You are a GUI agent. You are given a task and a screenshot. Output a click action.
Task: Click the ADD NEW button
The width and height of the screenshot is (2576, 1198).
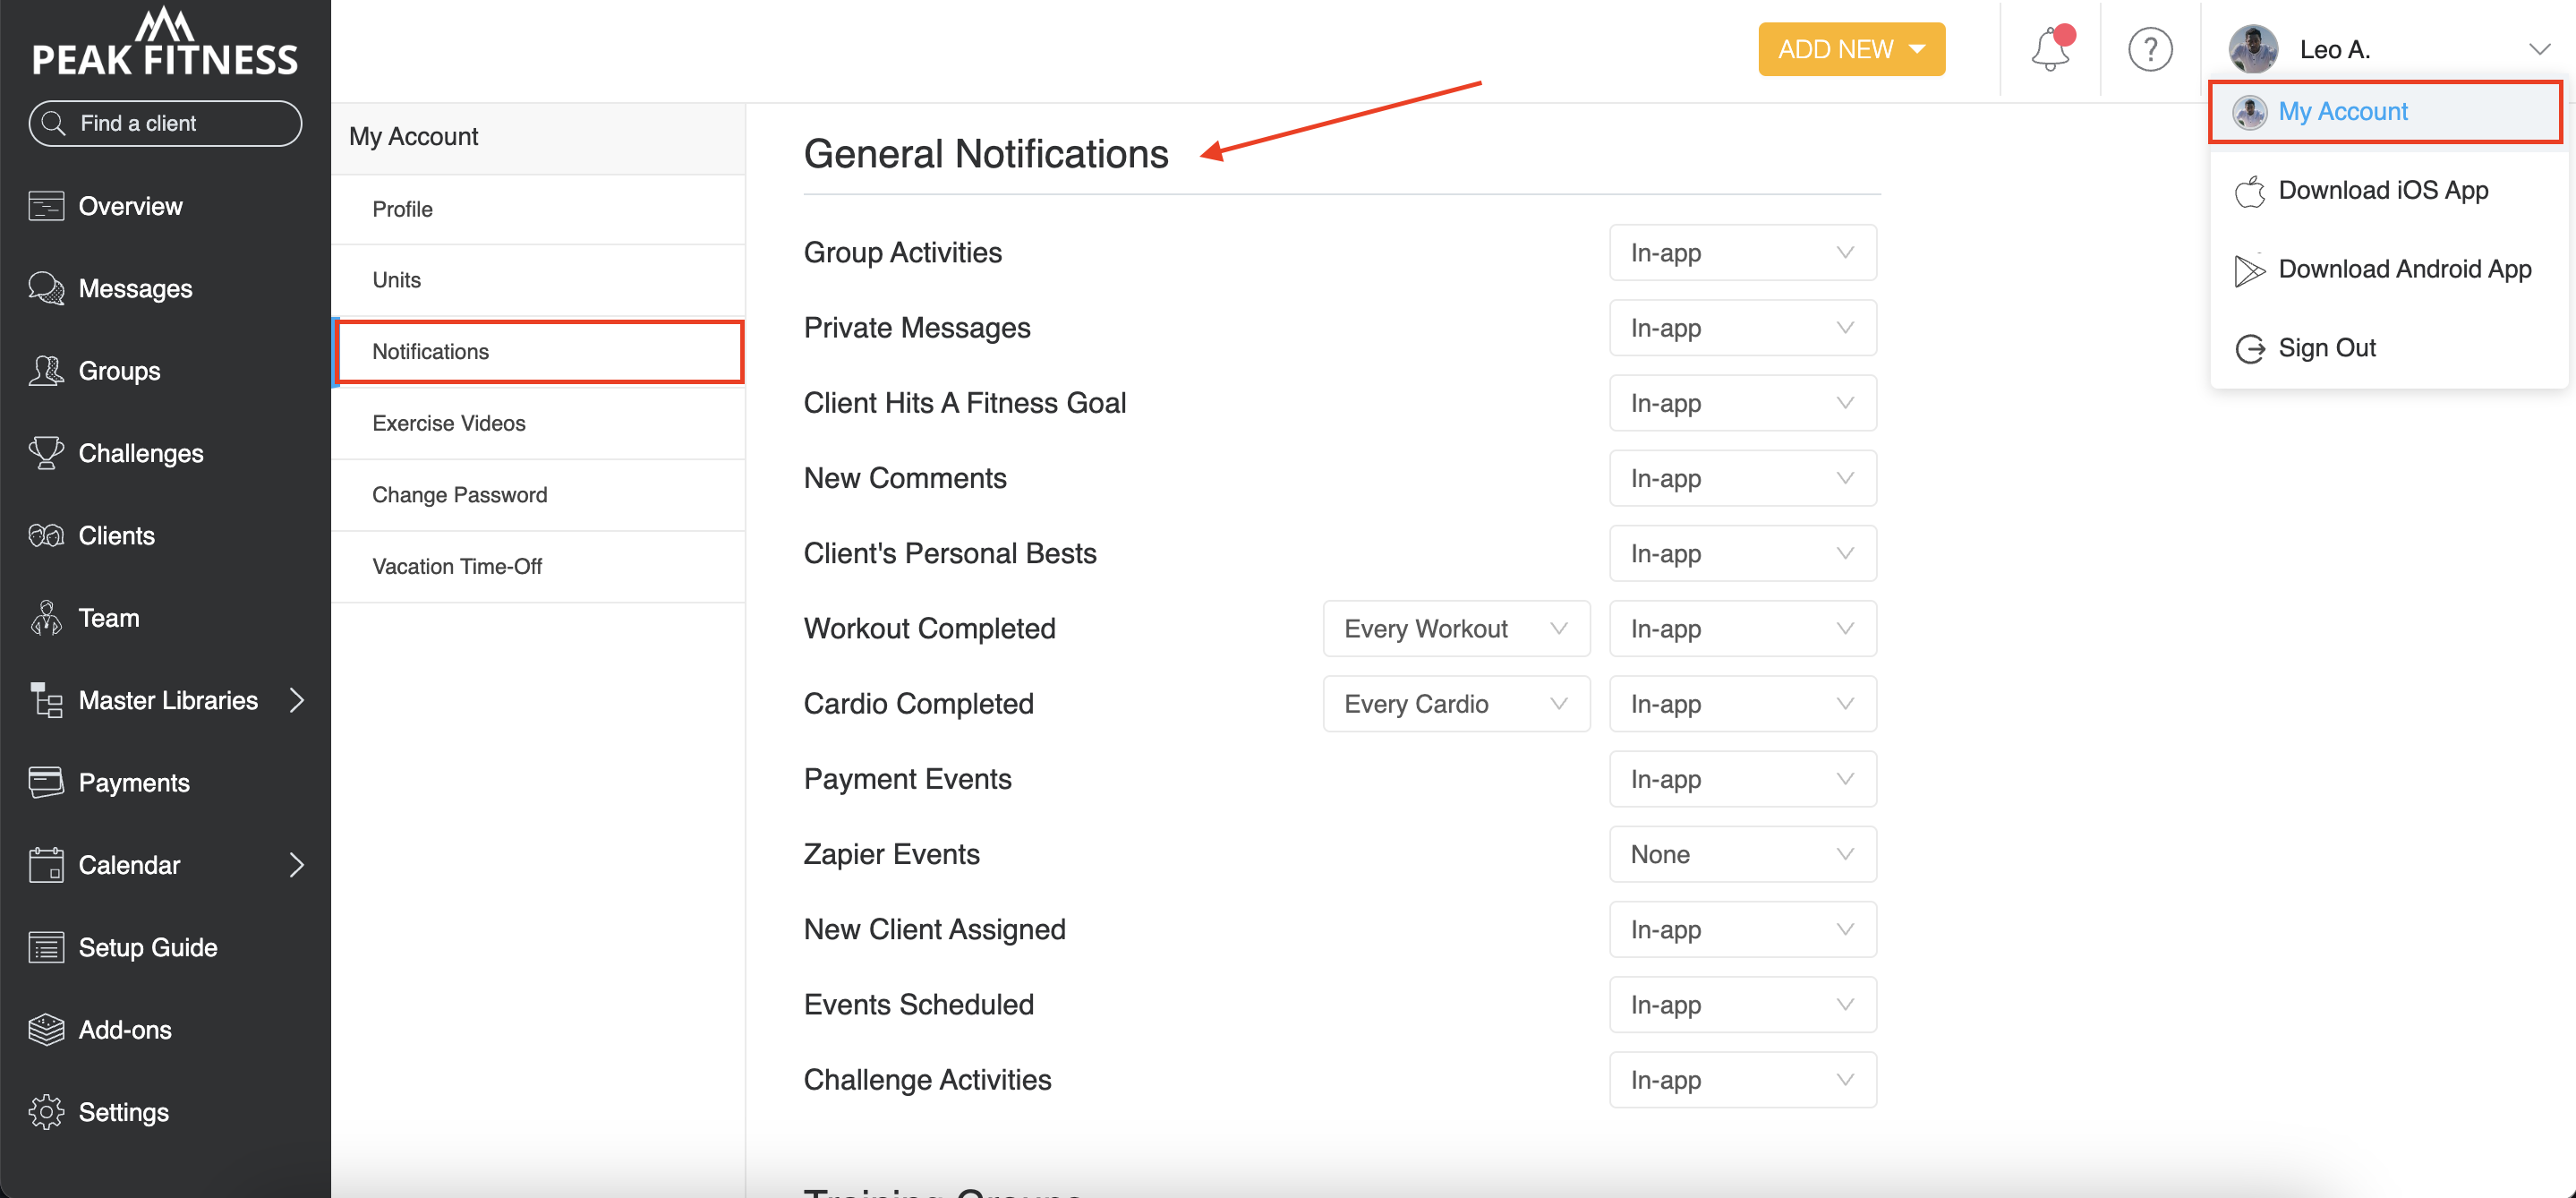point(1851,49)
